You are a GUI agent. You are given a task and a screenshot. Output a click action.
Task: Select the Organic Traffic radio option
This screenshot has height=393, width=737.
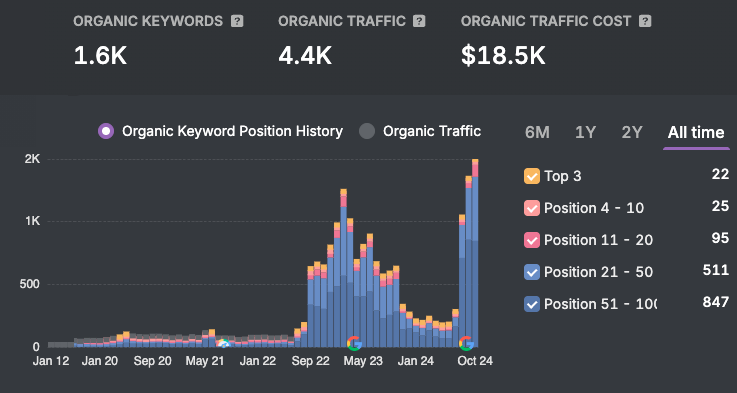(367, 131)
